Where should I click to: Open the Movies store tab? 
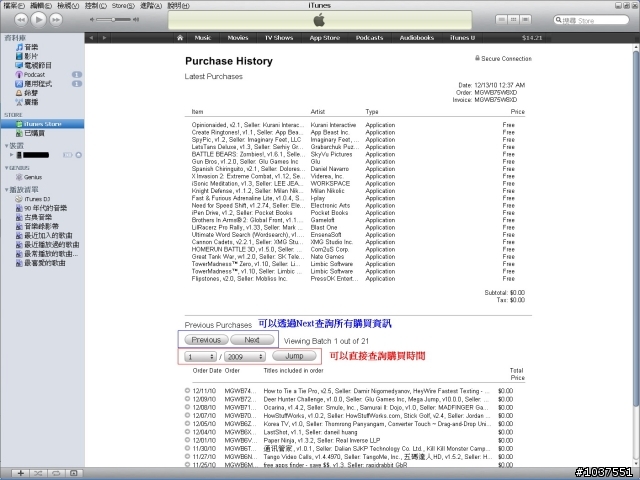238,38
